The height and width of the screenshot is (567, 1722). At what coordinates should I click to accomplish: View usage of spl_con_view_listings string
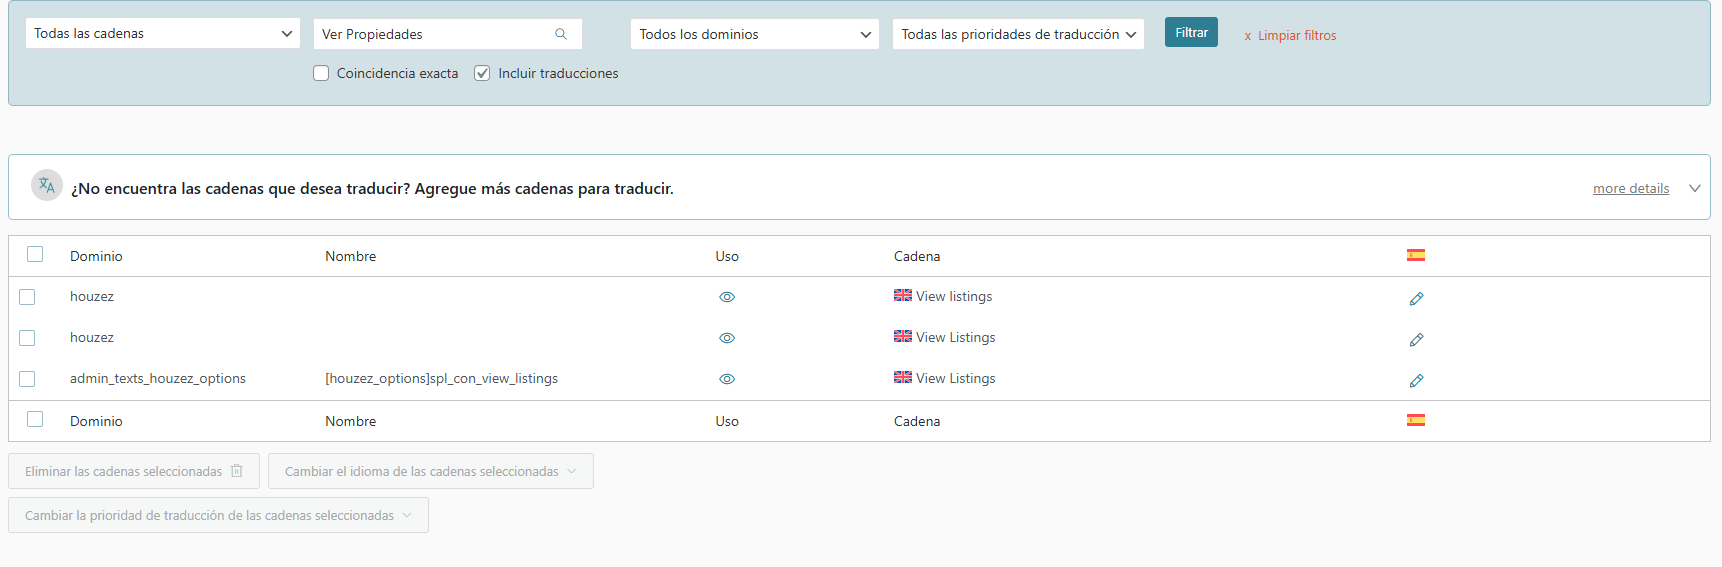coord(727,379)
